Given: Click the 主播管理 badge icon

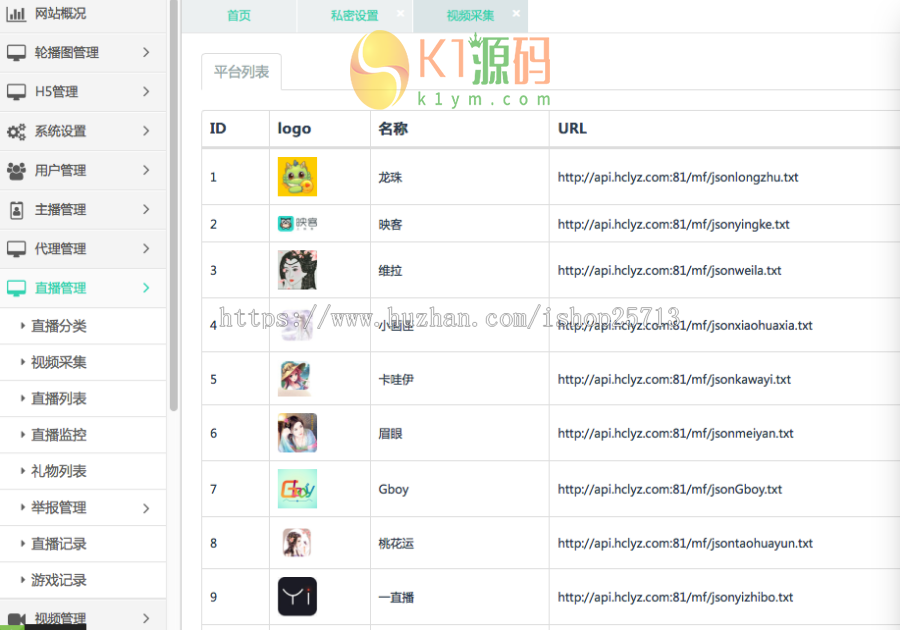Looking at the screenshot, I should coord(17,210).
